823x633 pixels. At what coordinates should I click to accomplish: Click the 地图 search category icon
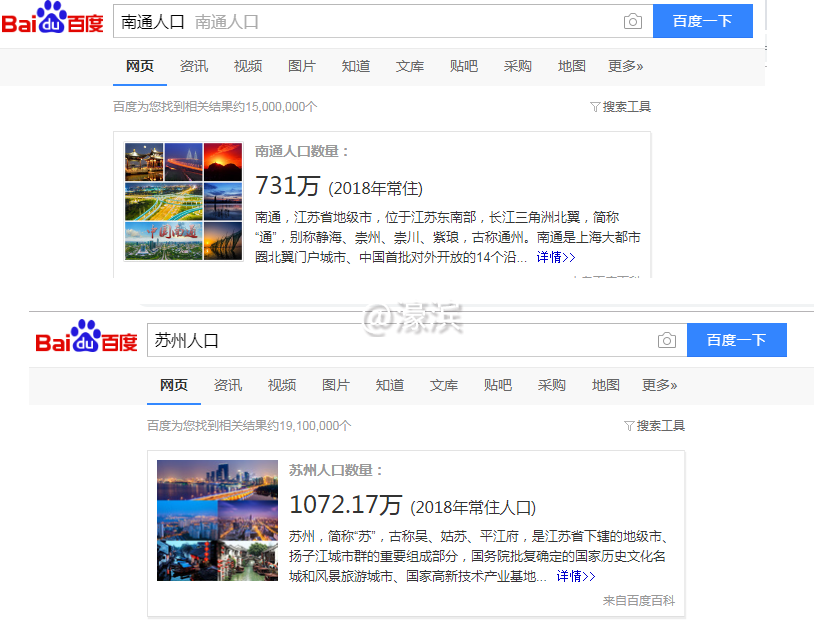(x=570, y=66)
